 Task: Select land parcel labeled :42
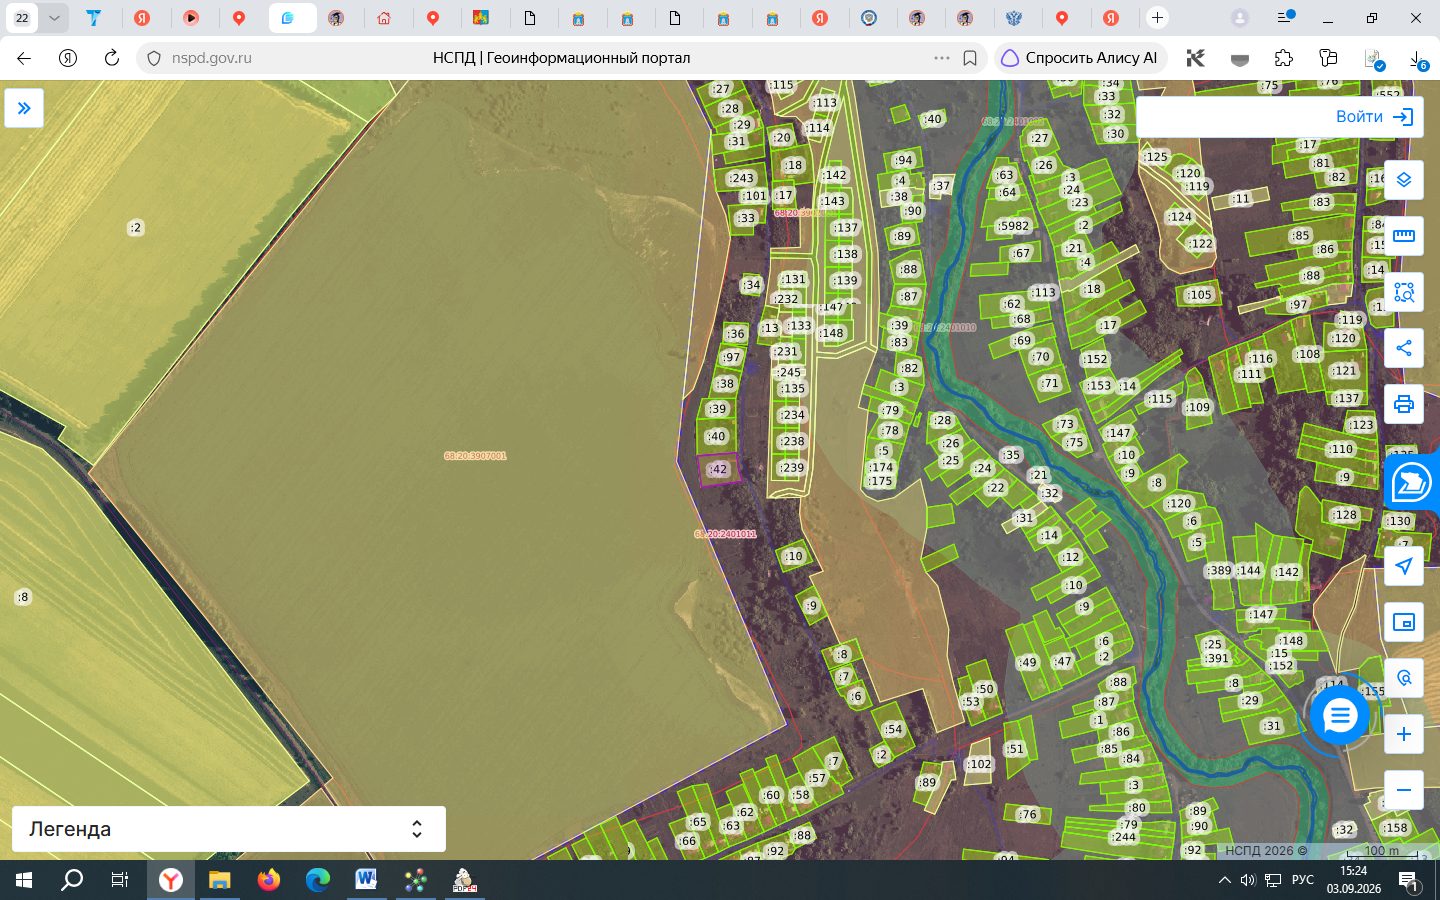718,469
